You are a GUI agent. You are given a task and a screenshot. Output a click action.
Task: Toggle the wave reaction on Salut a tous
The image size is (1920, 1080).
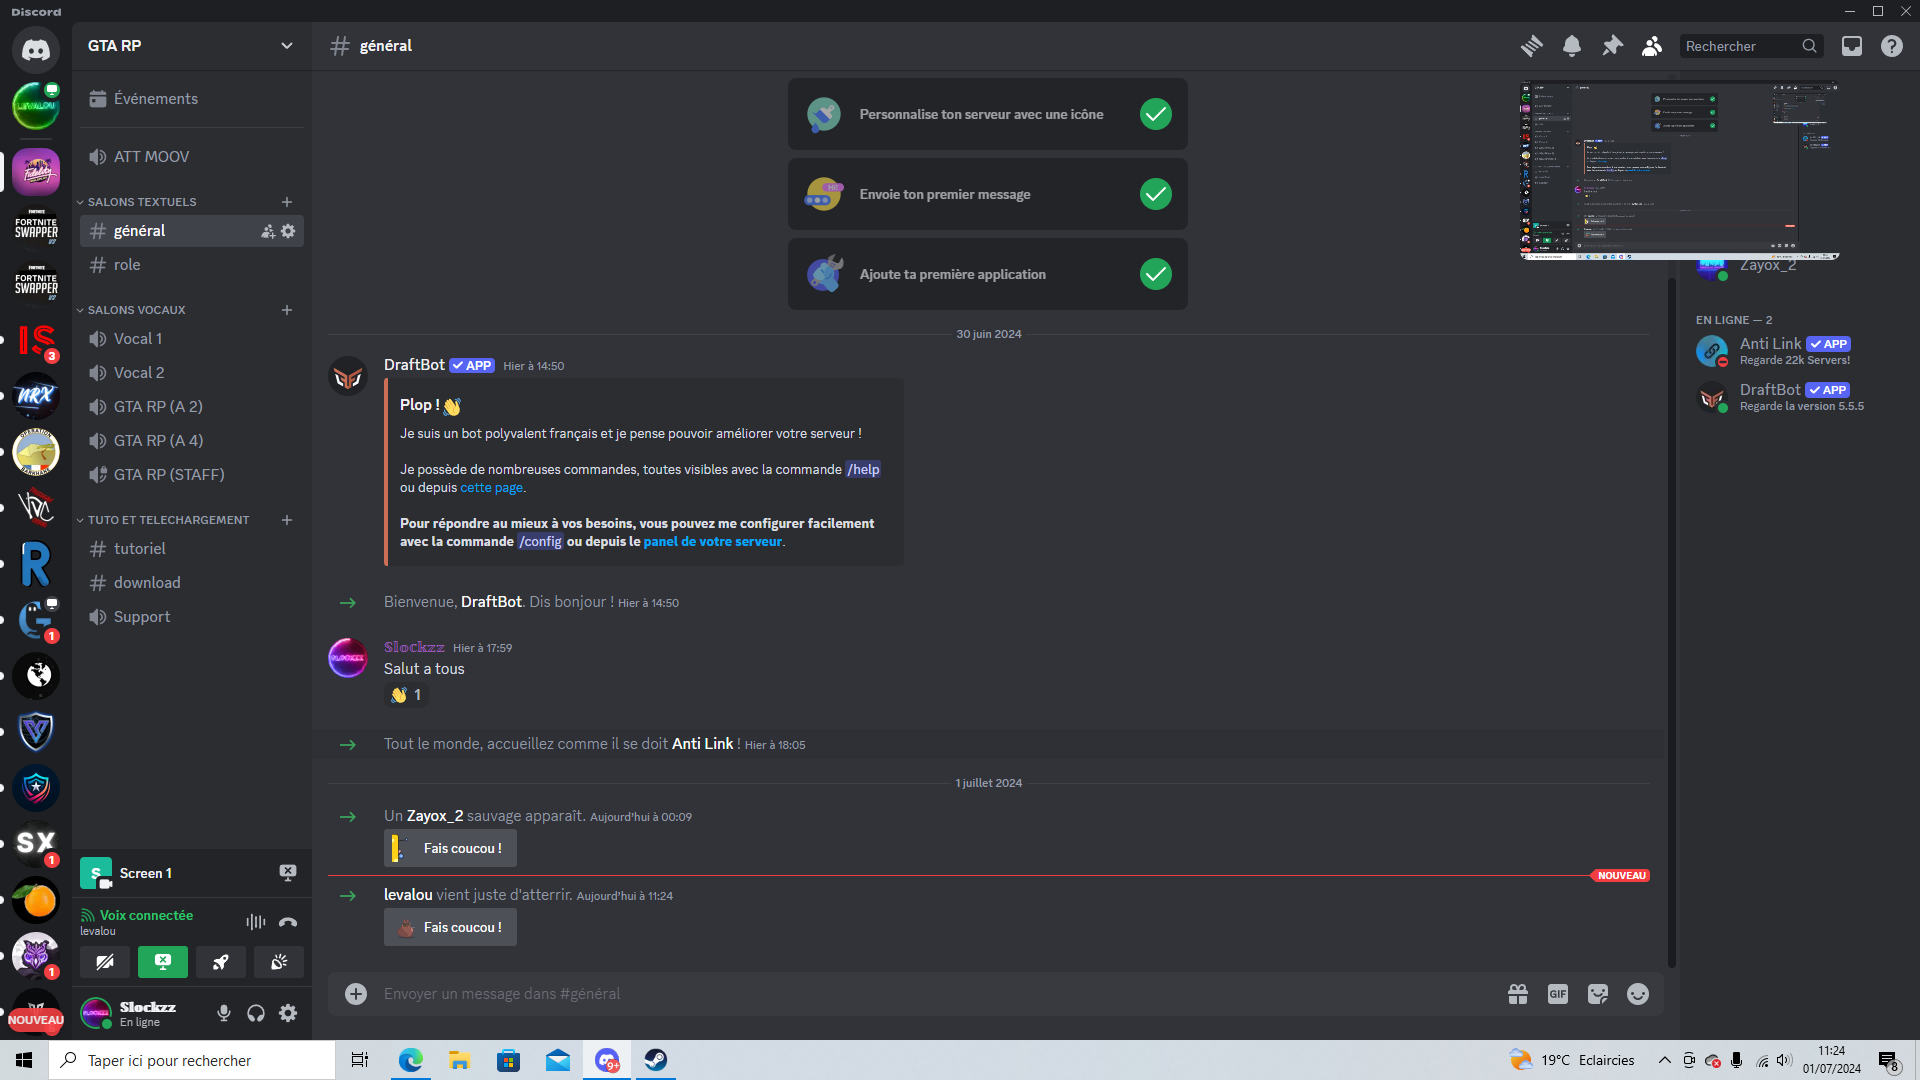pos(407,695)
